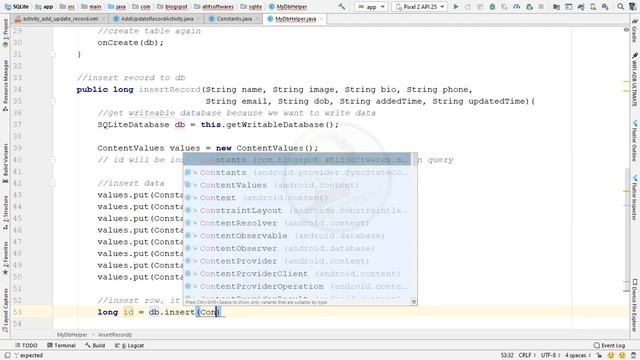Pick ConstraintLayout from the autocomplete list
Image resolution: width=640 pixels, height=360 pixels.
(x=298, y=210)
